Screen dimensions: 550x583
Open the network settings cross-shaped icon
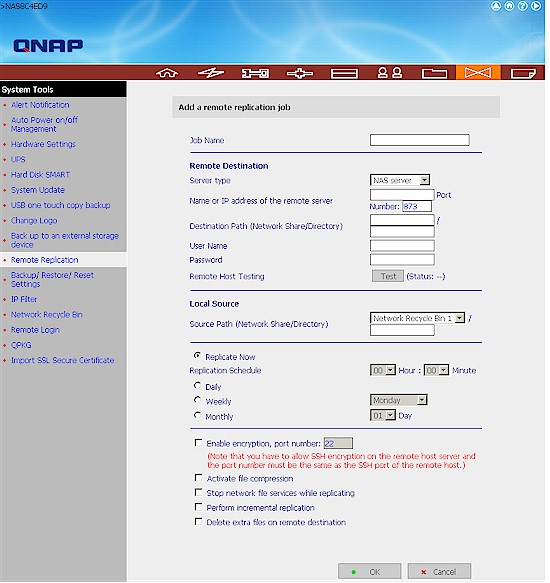point(300,73)
